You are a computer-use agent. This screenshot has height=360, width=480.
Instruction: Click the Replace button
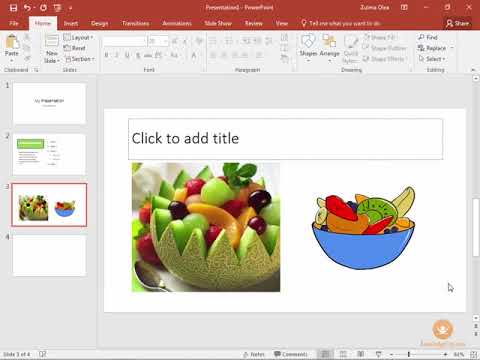pos(432,48)
